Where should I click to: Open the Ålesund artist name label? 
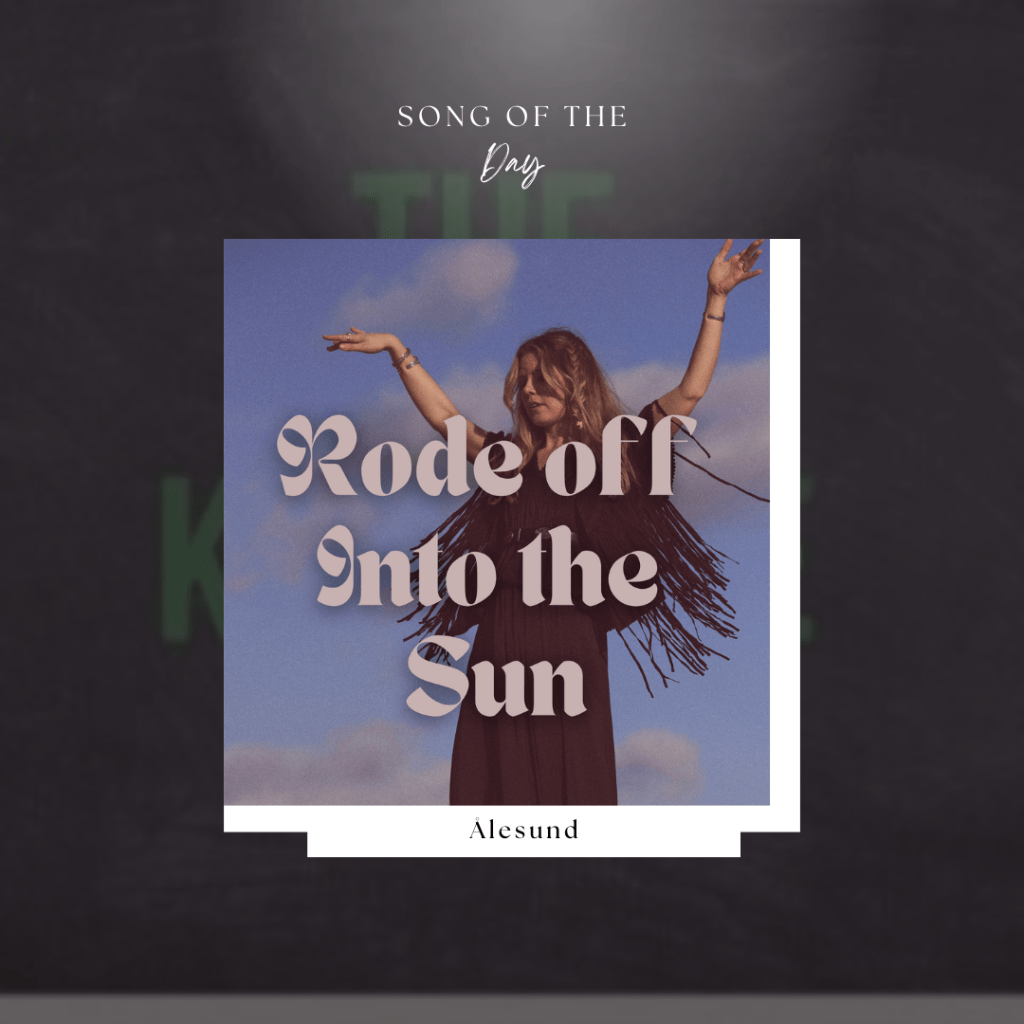(x=524, y=829)
